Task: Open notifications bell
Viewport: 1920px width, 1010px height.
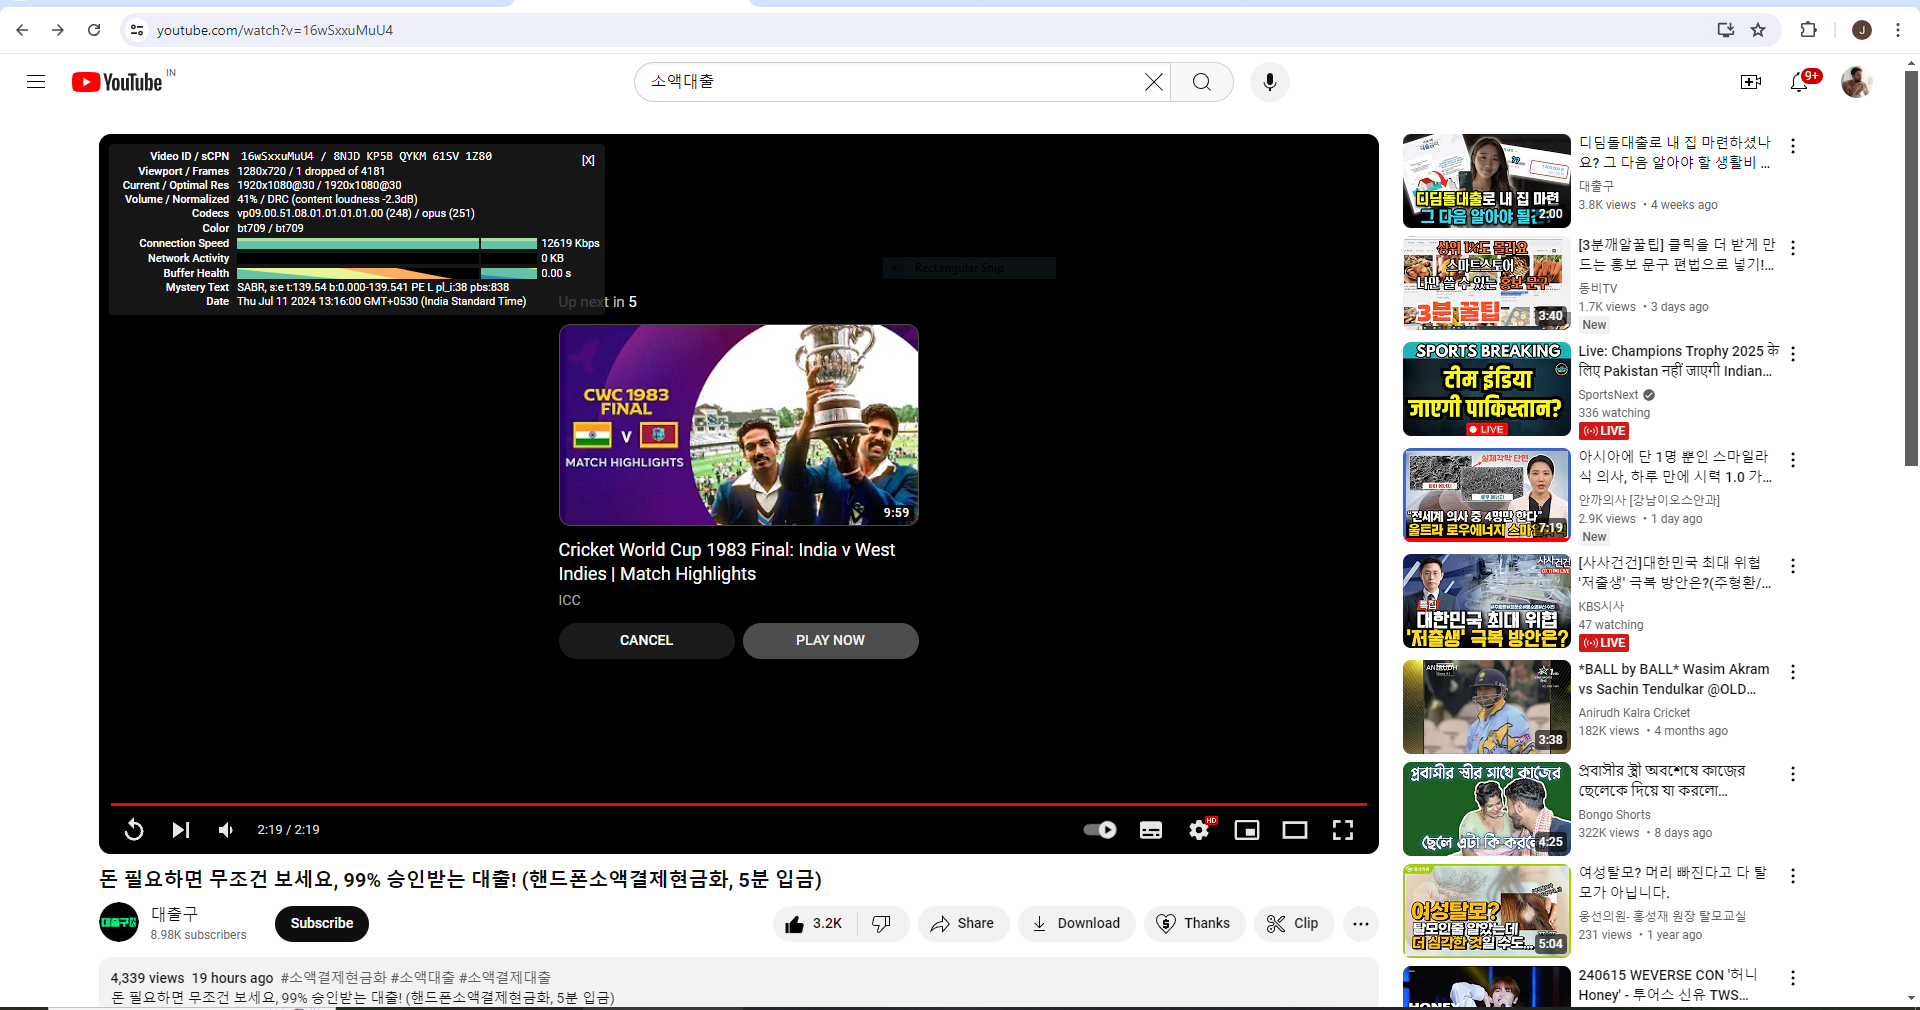Action: pos(1800,82)
